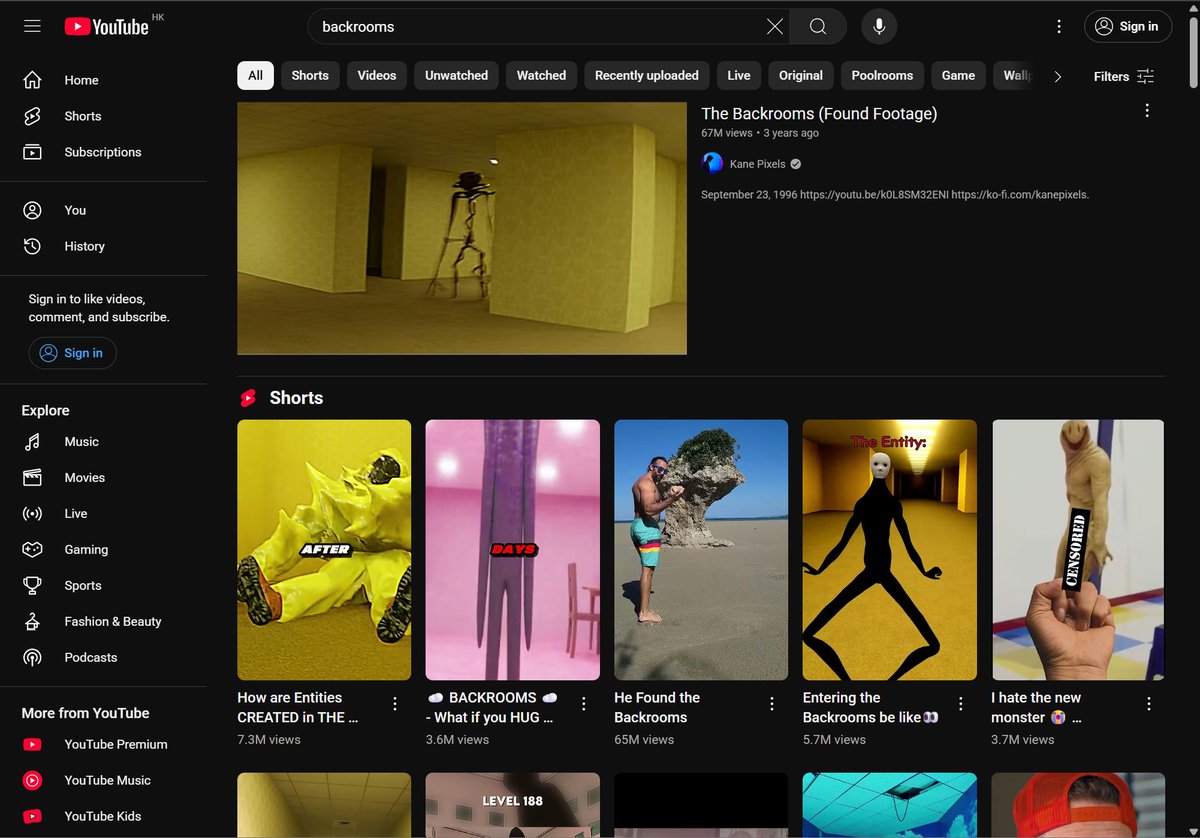Select the Videos filter chip

tap(377, 75)
